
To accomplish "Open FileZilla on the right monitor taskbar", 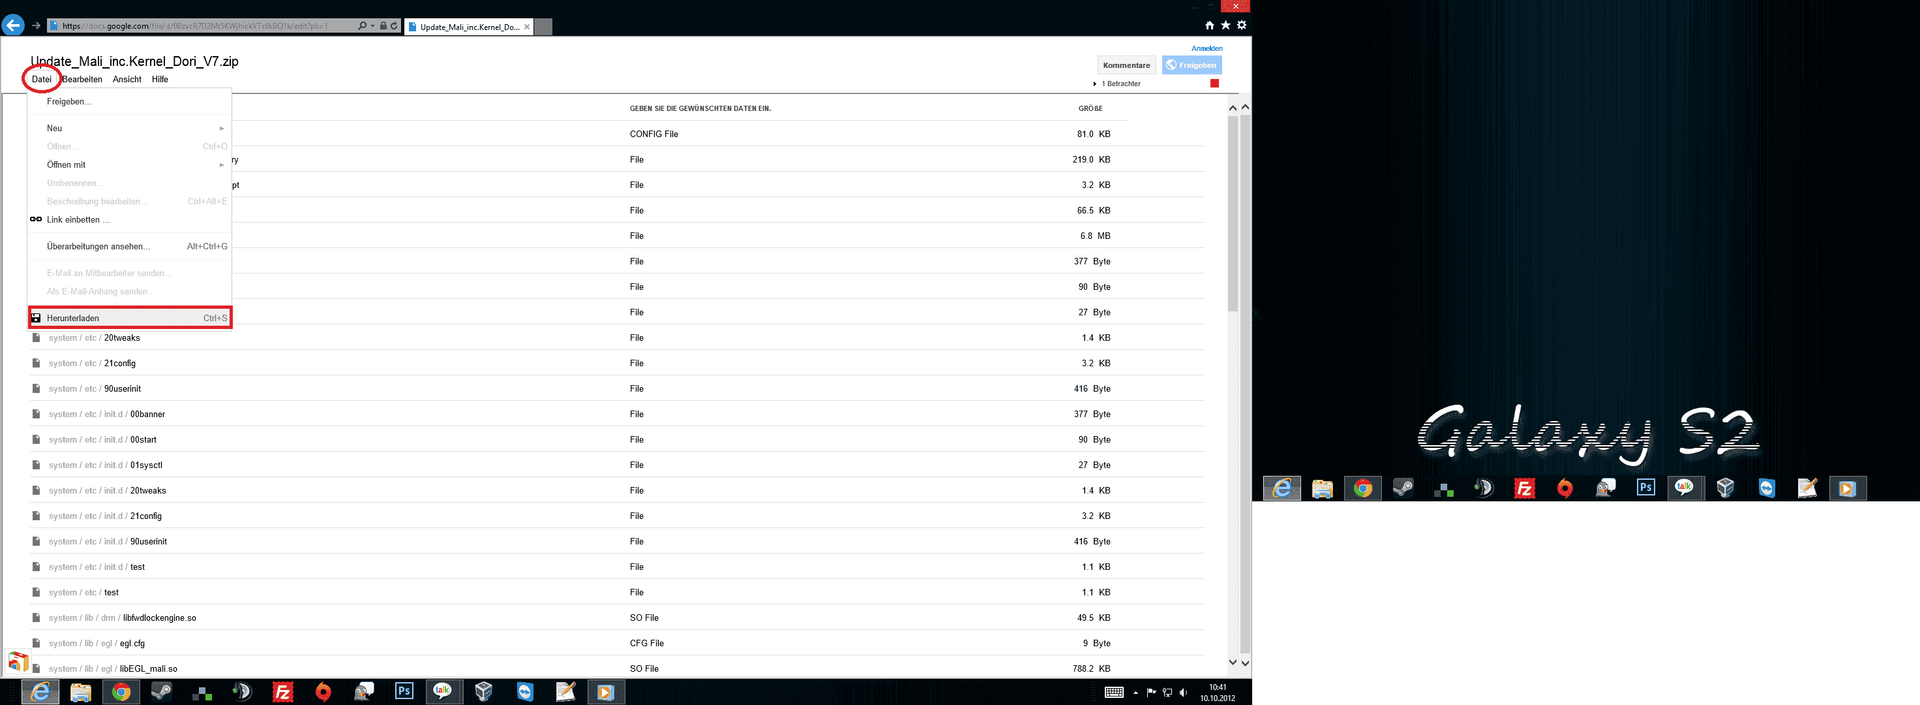I will (1524, 488).
